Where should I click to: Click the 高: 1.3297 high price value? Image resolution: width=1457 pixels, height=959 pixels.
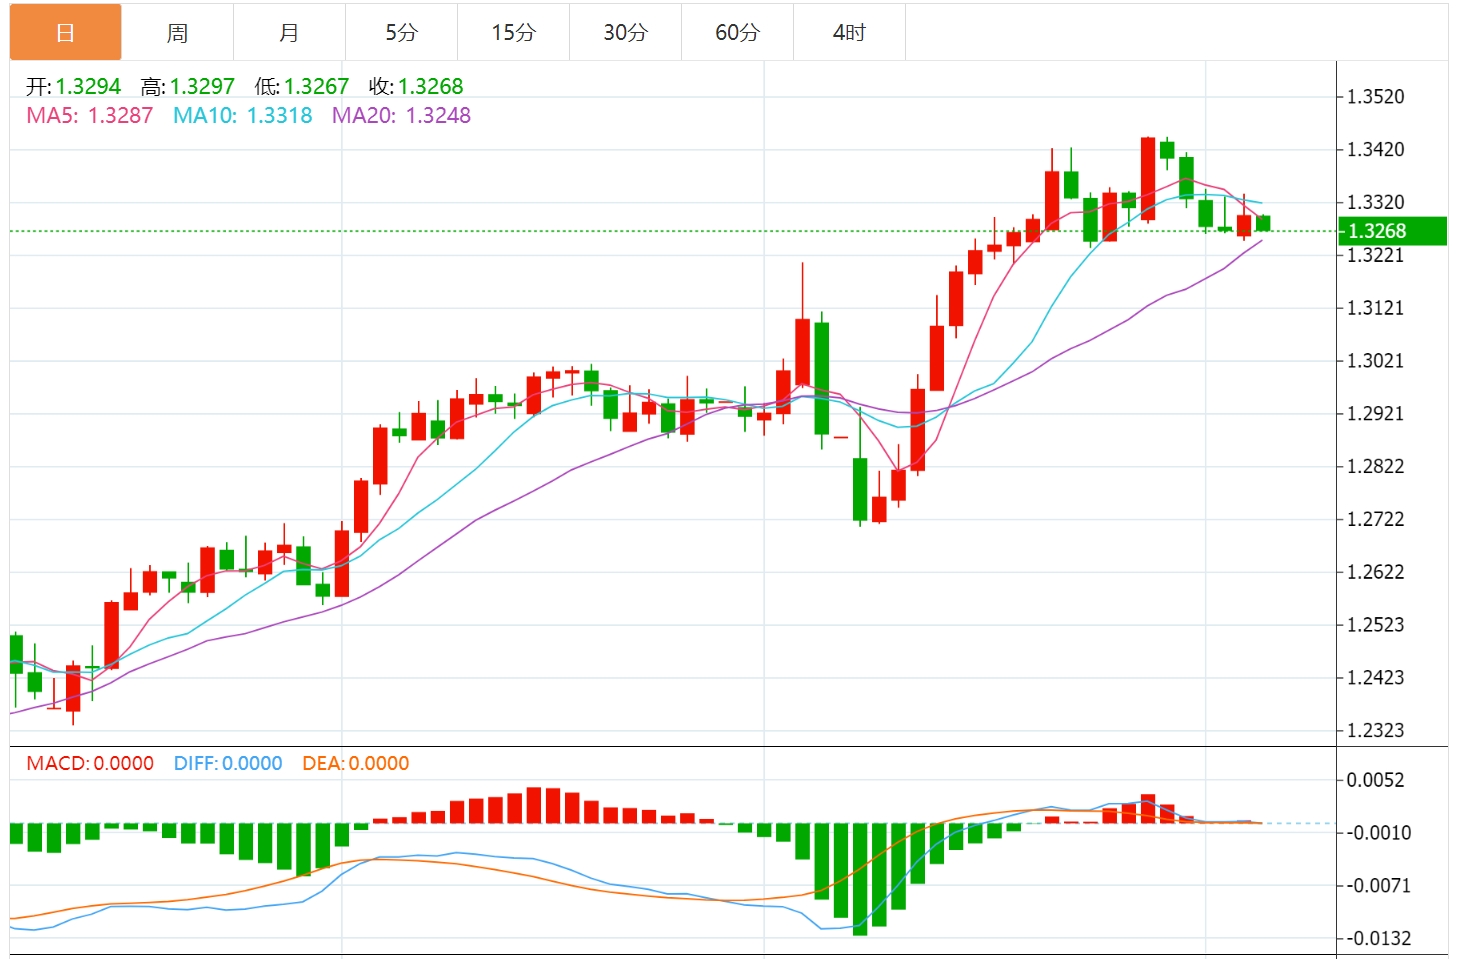point(187,87)
